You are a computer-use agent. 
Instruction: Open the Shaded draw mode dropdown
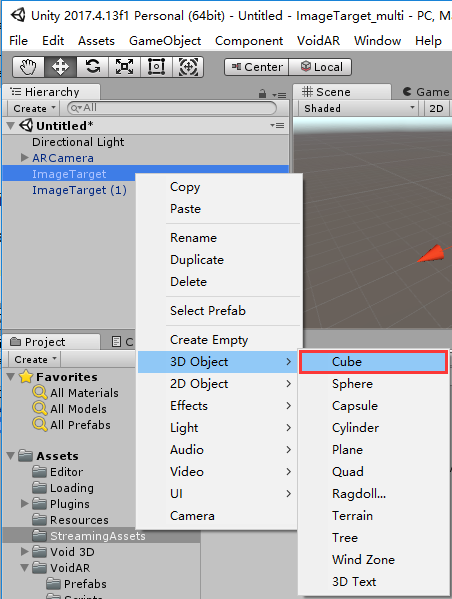(358, 108)
